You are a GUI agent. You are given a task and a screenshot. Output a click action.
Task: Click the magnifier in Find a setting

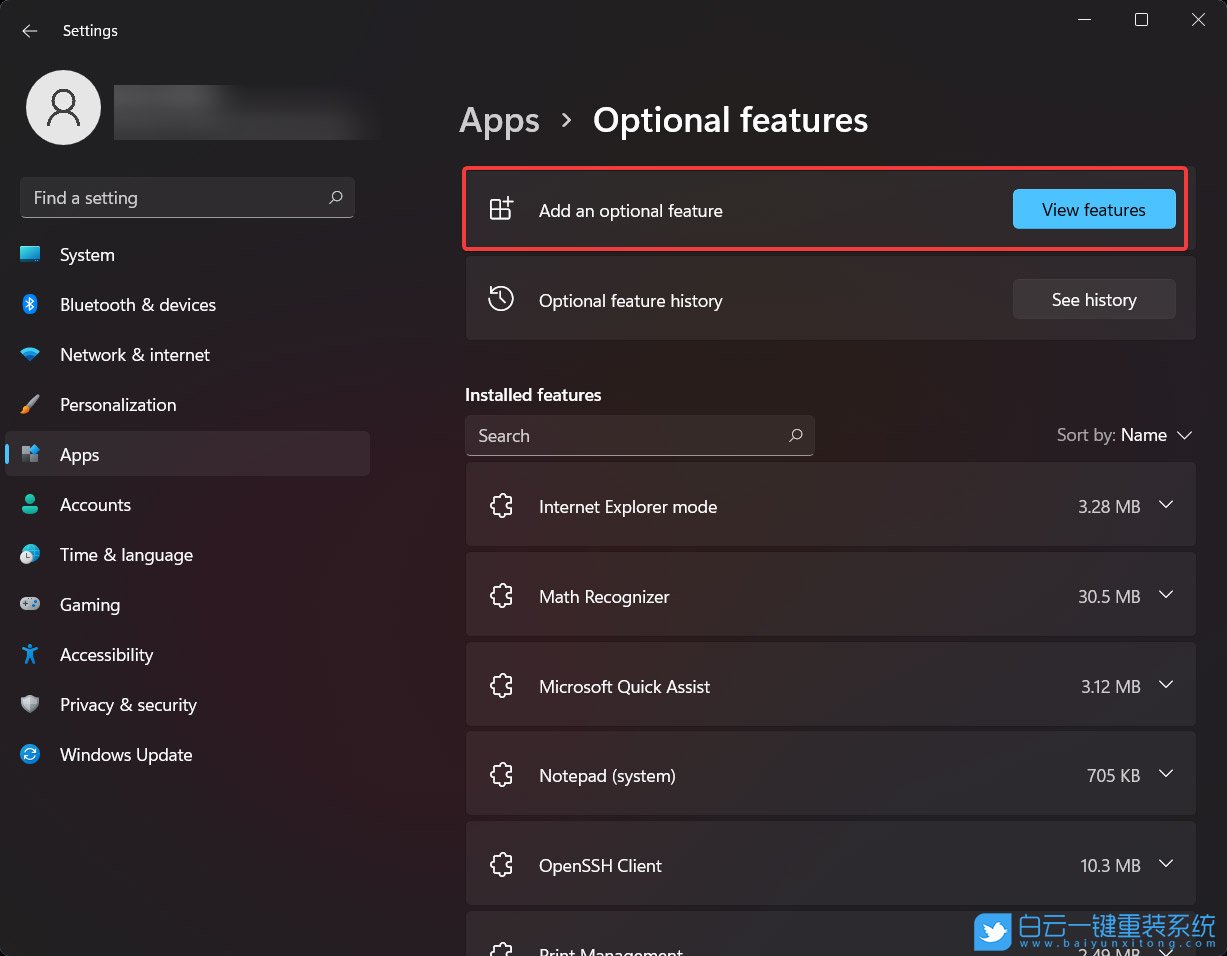click(336, 198)
